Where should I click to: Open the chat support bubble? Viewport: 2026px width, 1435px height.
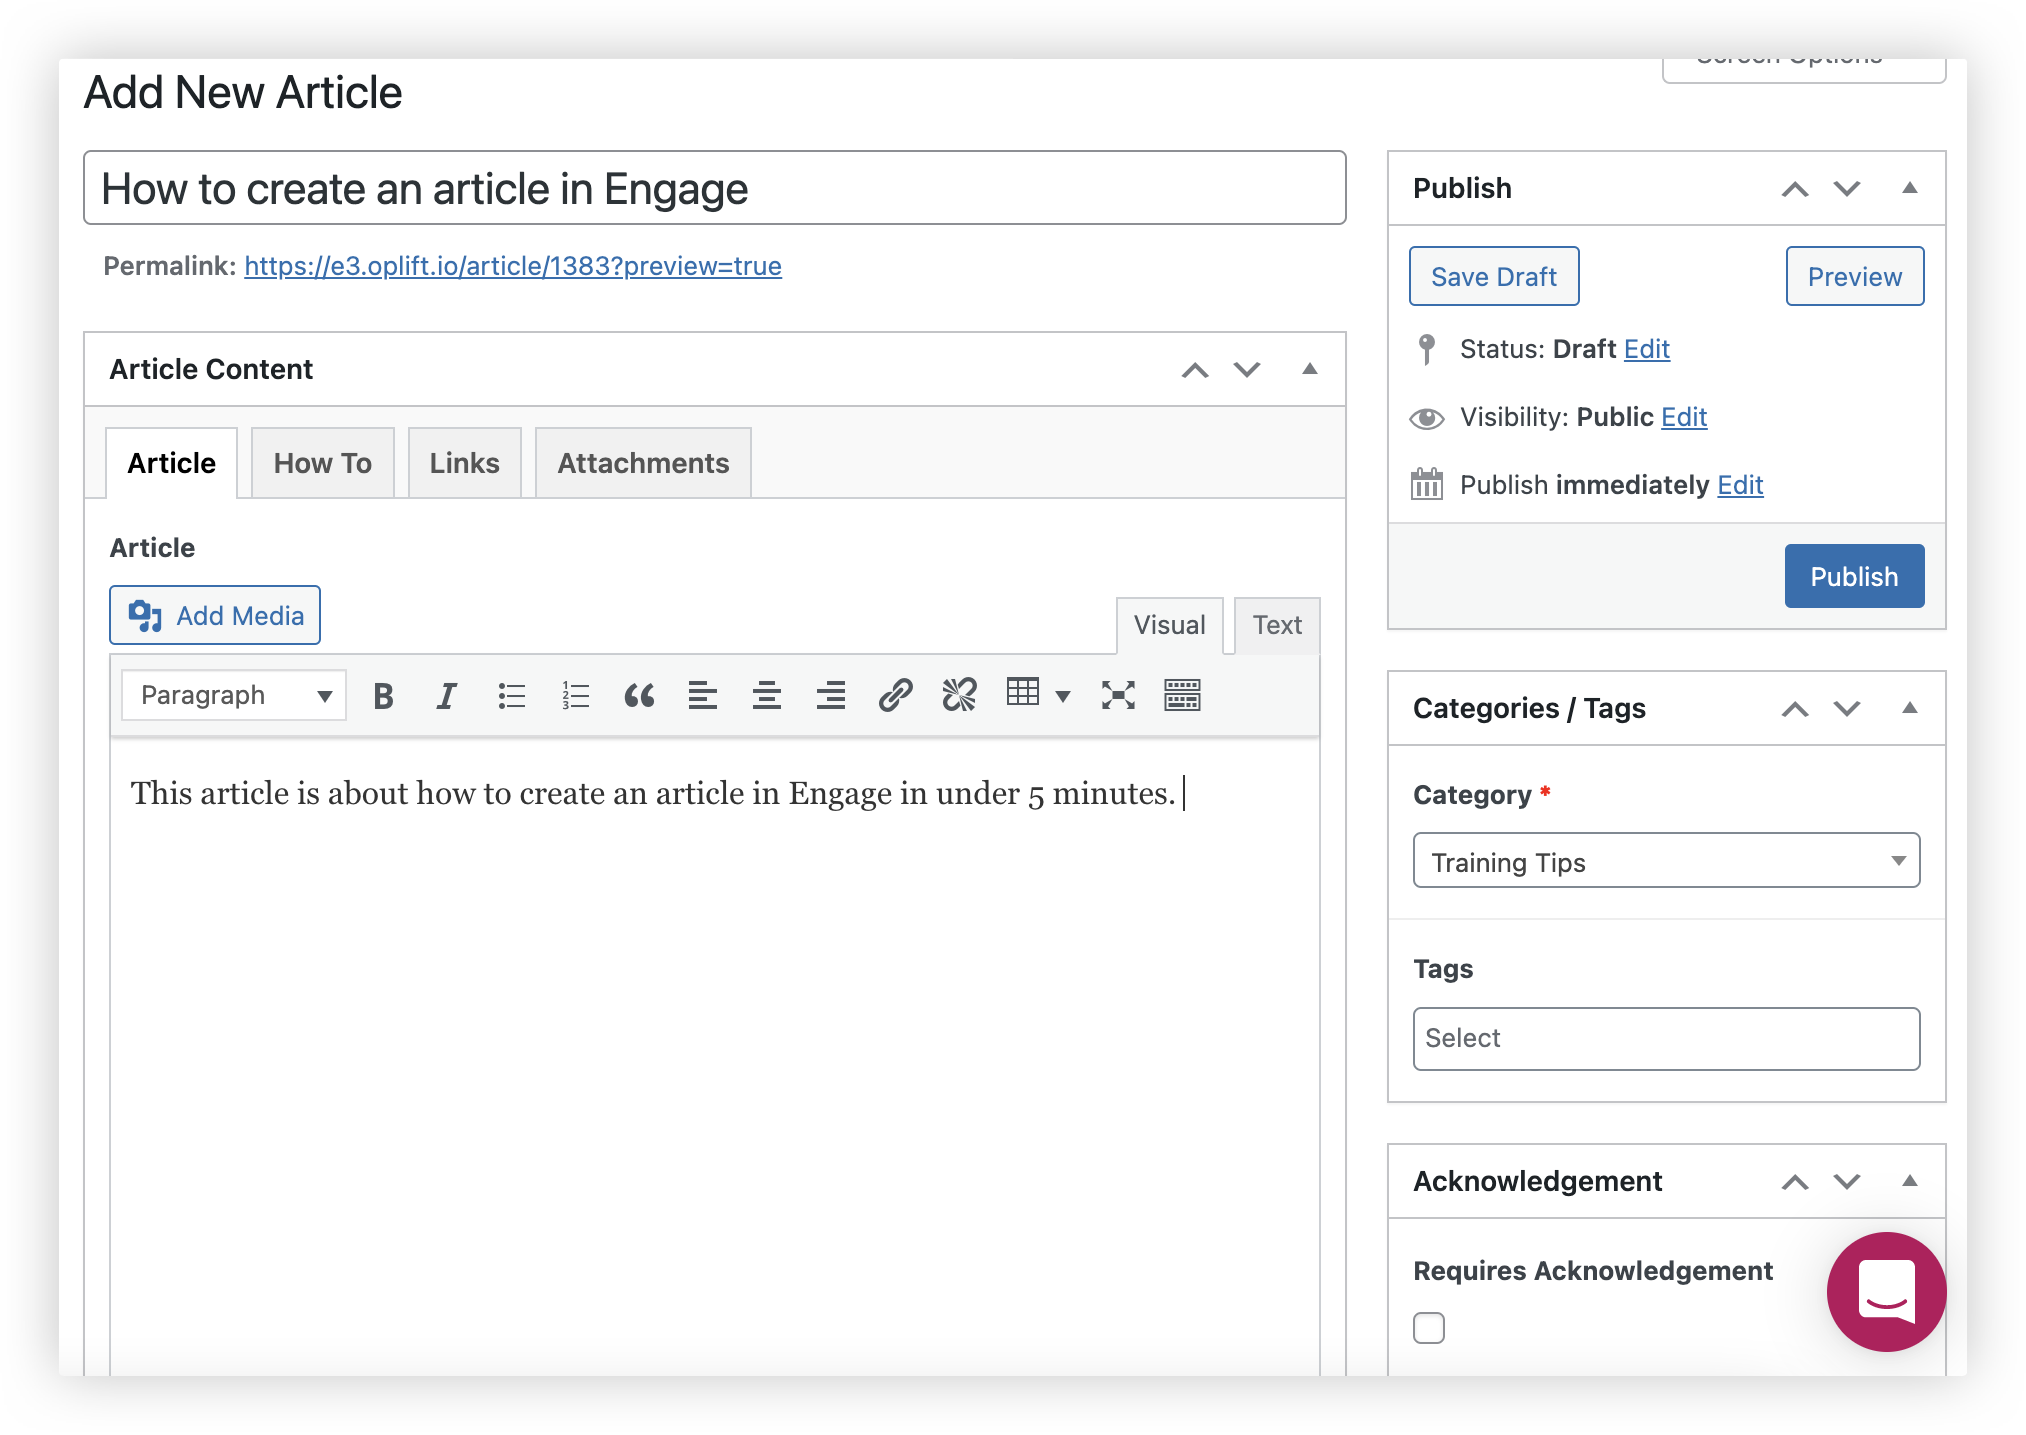click(x=1886, y=1291)
